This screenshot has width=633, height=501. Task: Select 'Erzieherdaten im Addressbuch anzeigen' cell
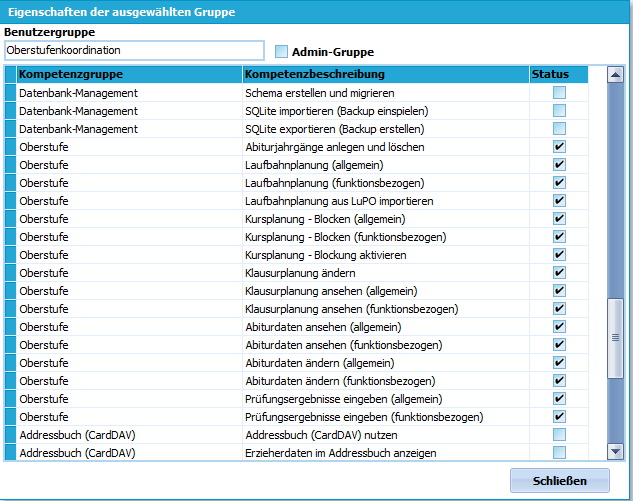386,453
